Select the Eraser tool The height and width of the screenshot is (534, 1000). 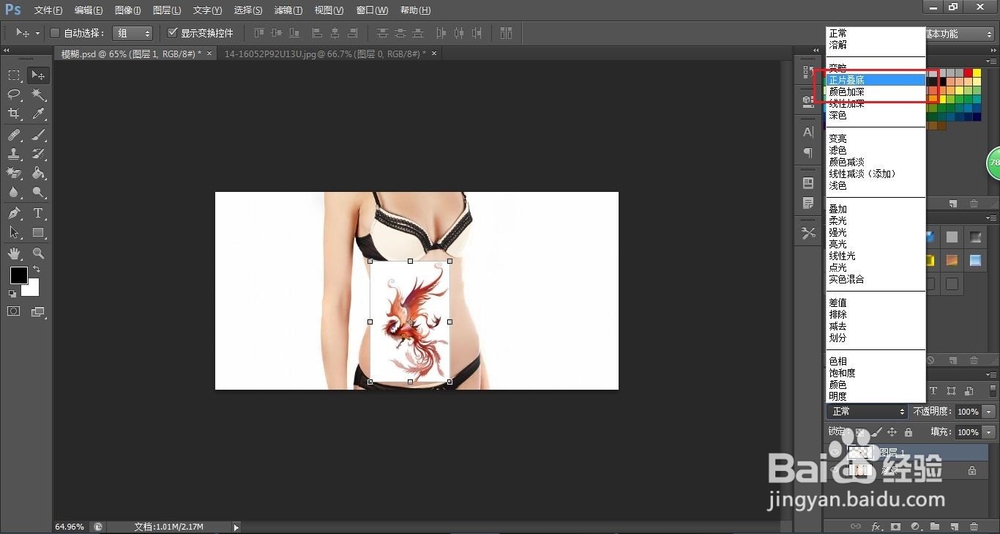tap(13, 173)
